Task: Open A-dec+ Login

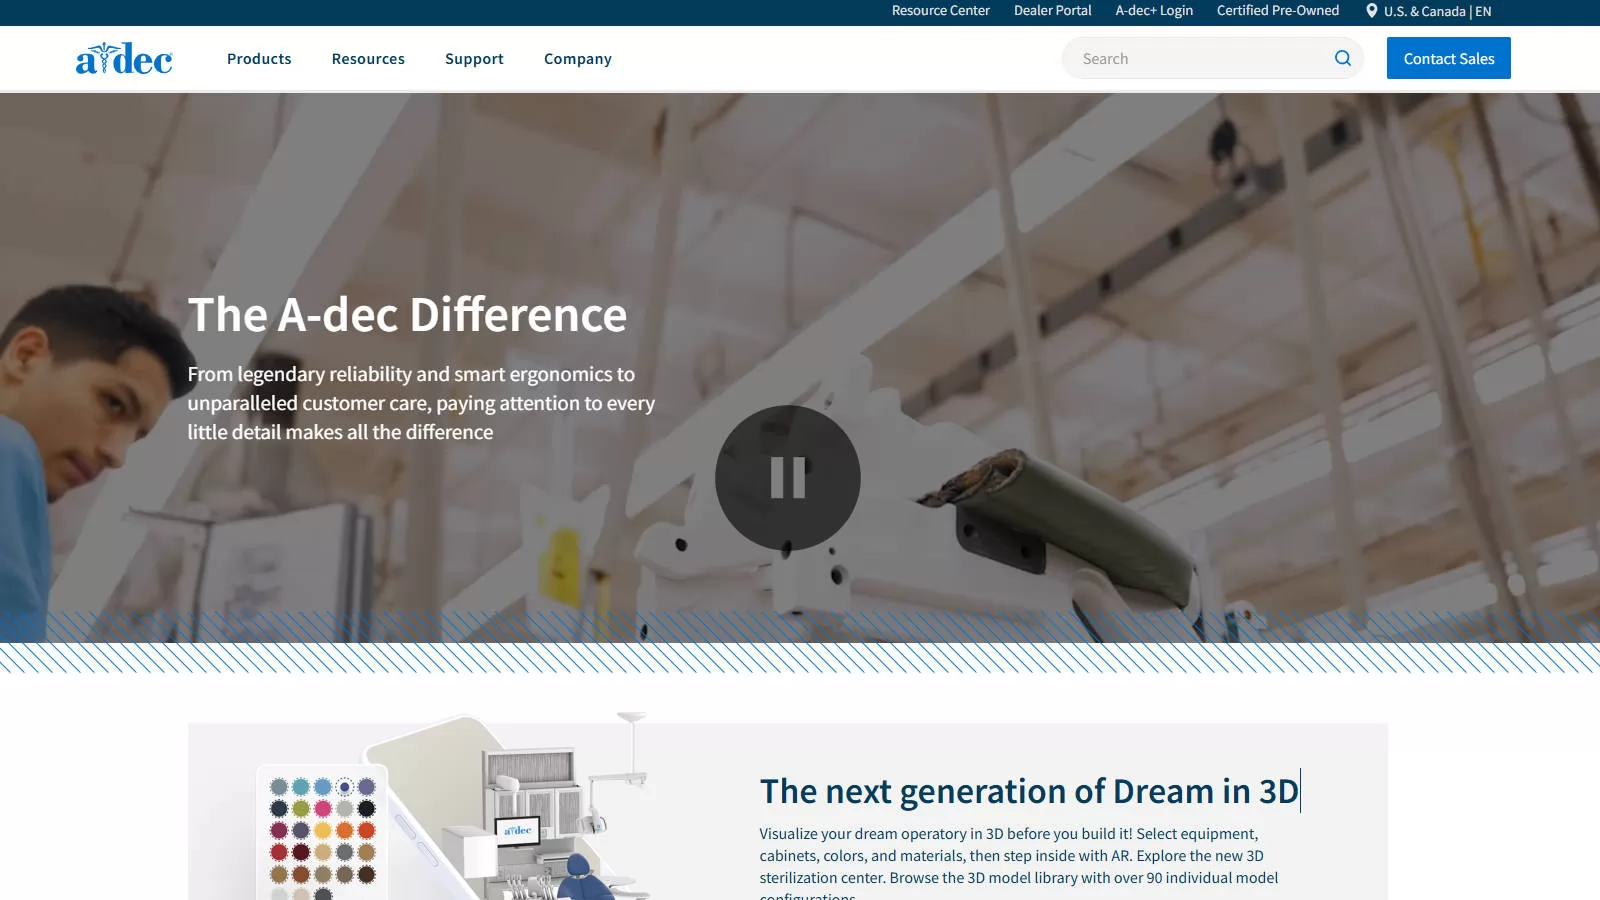Action: coord(1154,11)
